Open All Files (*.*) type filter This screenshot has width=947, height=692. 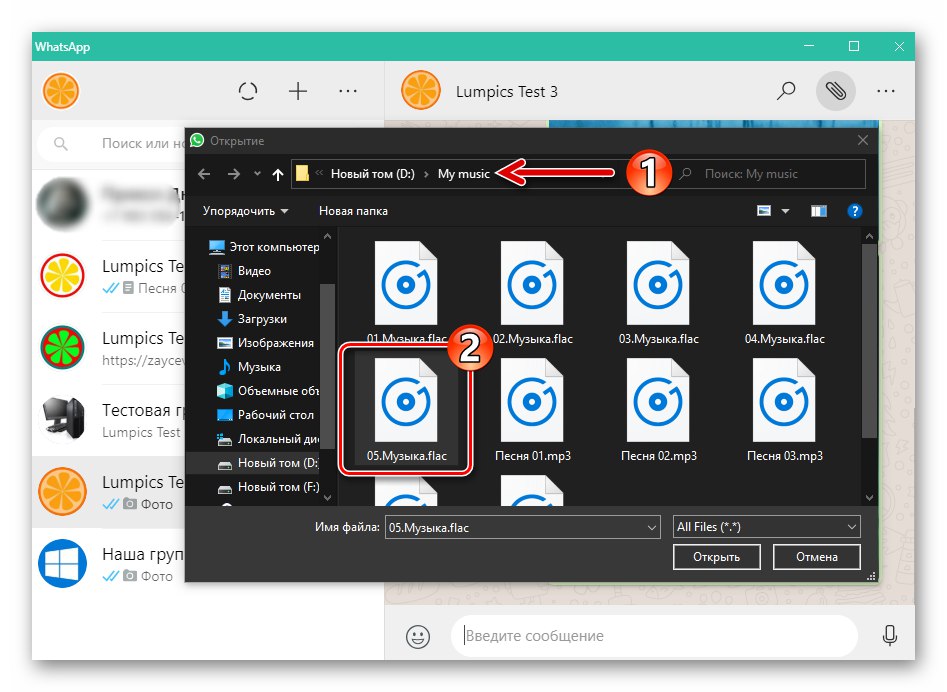coord(766,527)
